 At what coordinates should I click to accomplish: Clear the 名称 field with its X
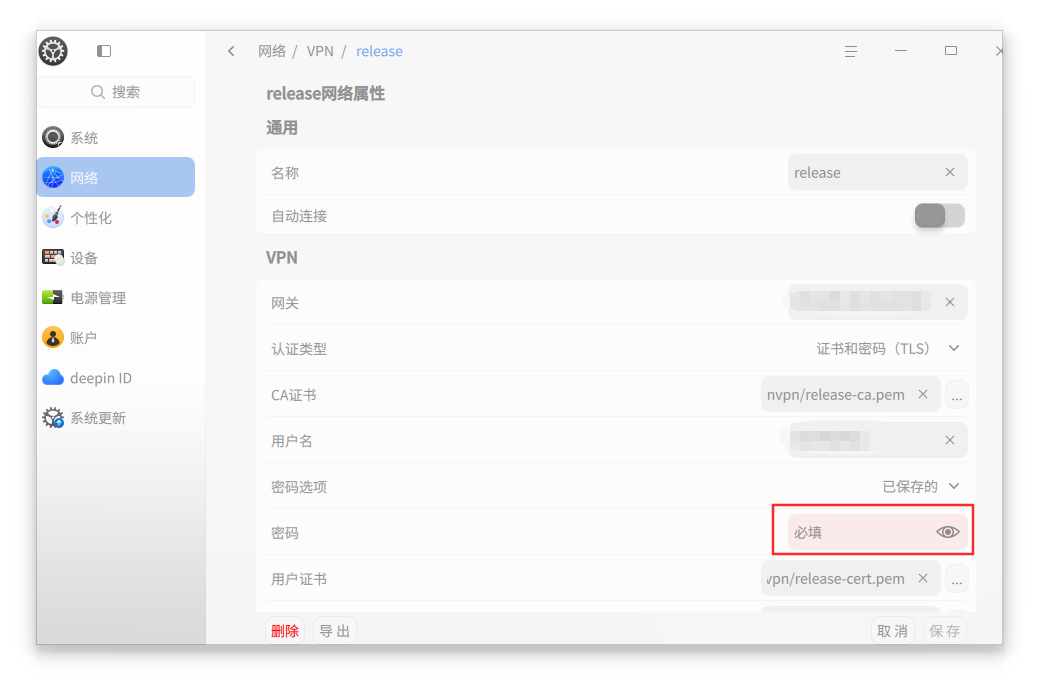(x=950, y=172)
